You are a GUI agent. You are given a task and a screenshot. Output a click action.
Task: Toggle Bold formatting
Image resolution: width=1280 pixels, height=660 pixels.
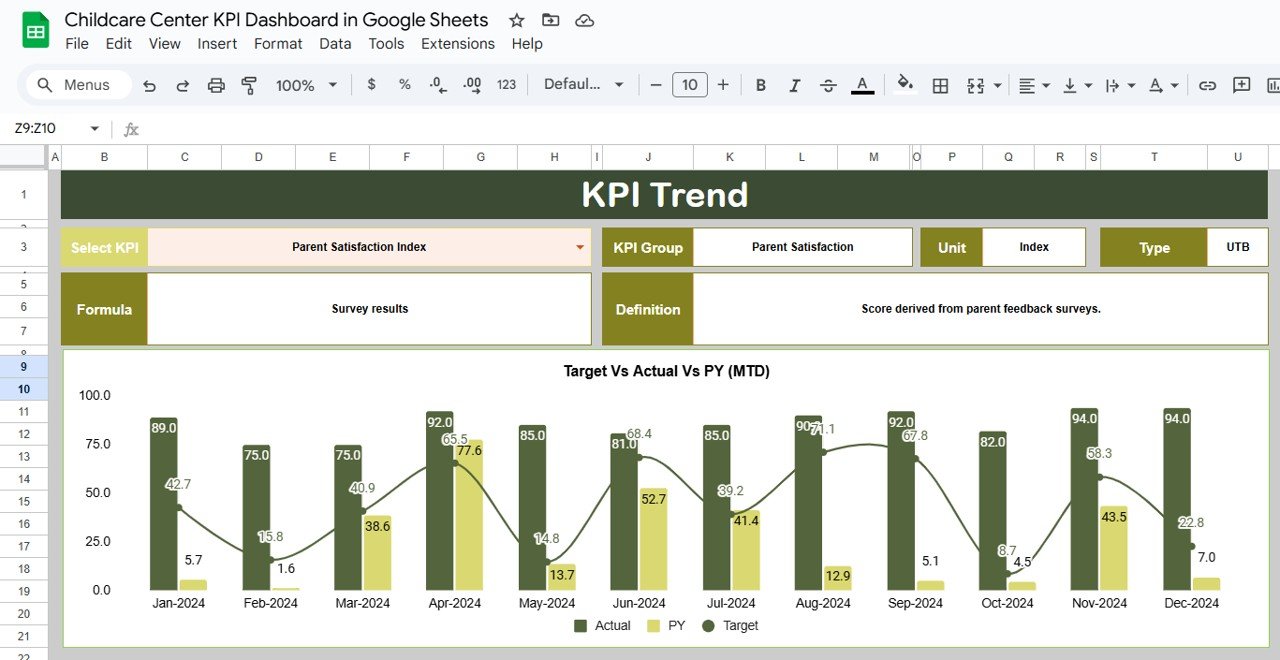760,85
